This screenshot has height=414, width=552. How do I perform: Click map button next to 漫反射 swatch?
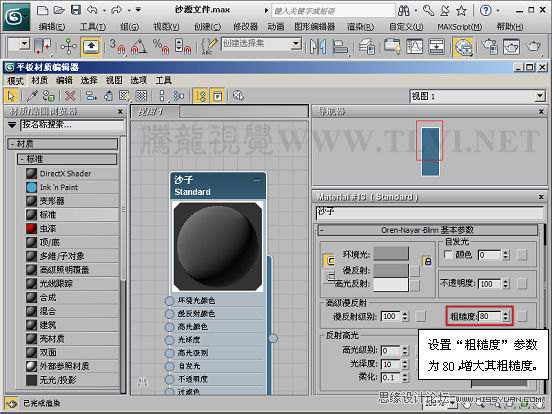(x=415, y=270)
